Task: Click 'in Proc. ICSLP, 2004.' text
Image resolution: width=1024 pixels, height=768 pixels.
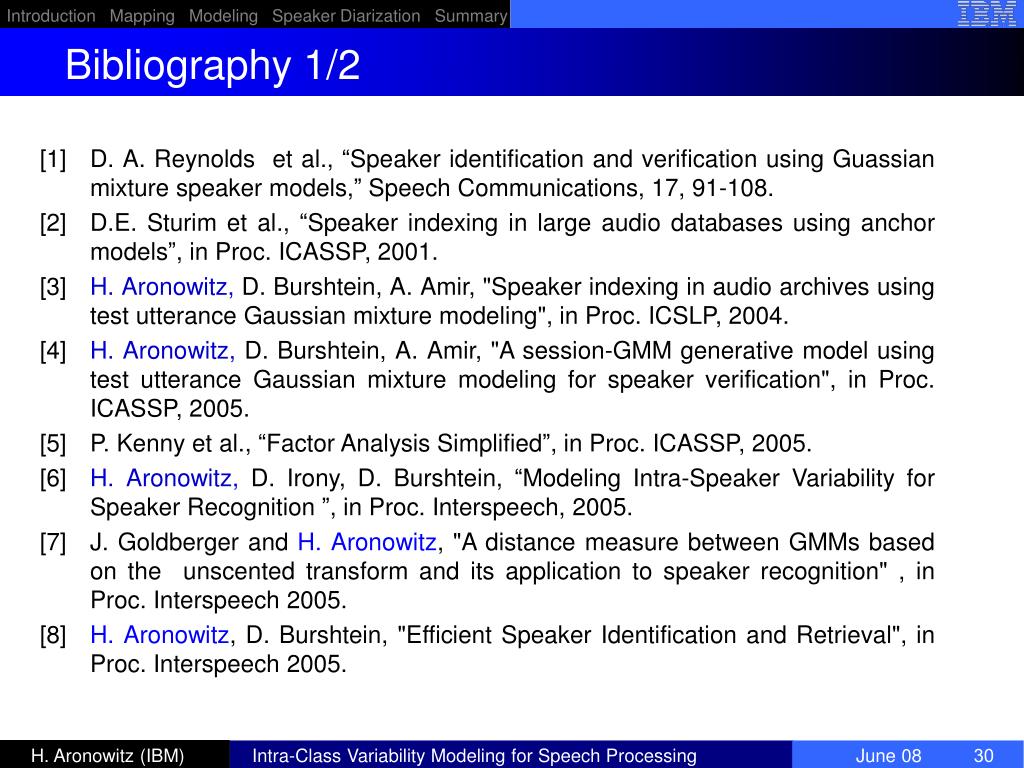Action: 674,316
